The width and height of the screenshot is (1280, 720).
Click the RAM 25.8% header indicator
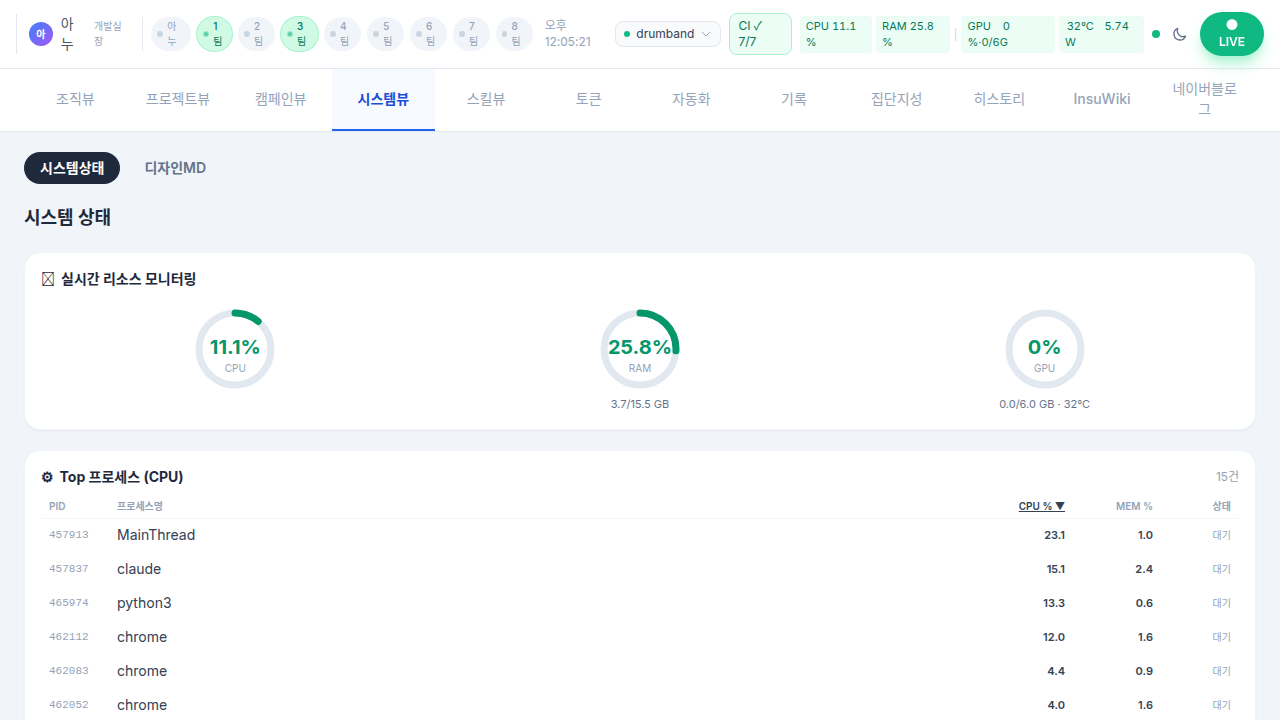pyautogui.click(x=911, y=34)
